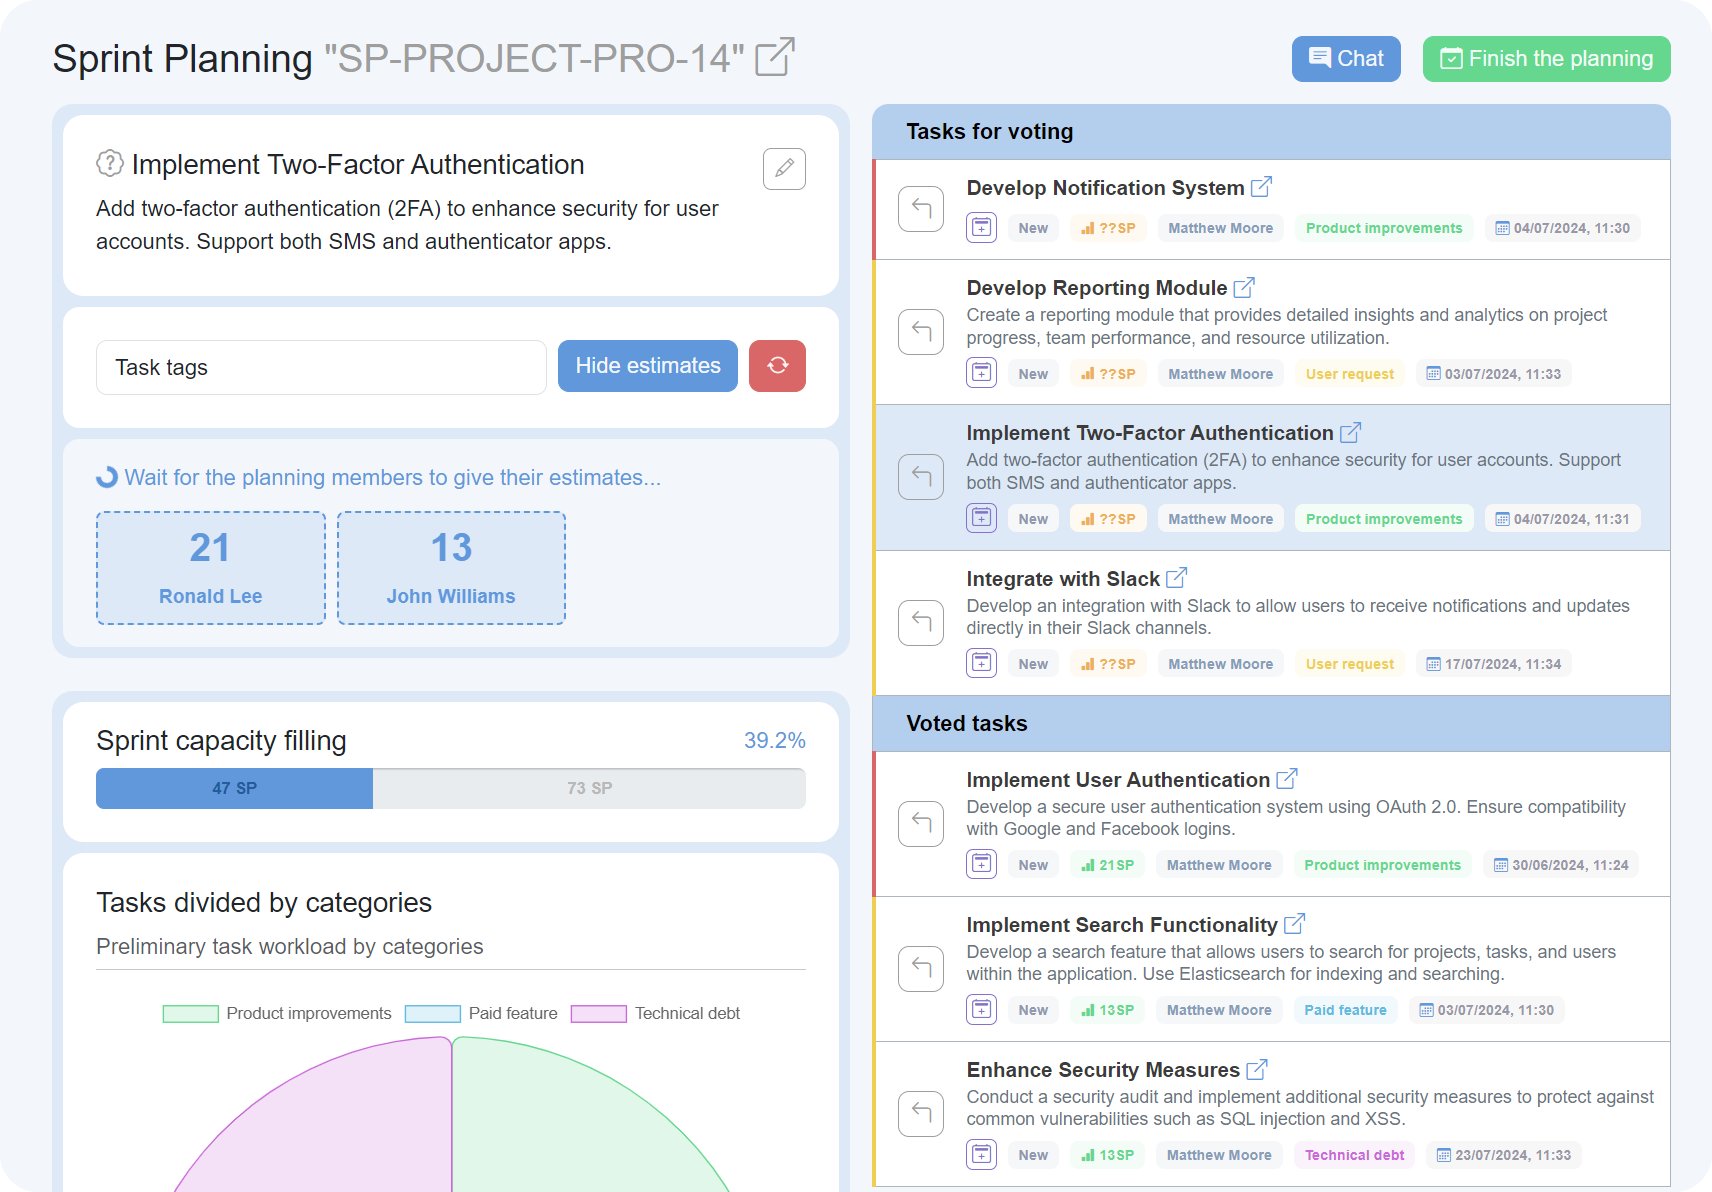Click the Hide estimates button
This screenshot has width=1712, height=1192.
coord(647,366)
